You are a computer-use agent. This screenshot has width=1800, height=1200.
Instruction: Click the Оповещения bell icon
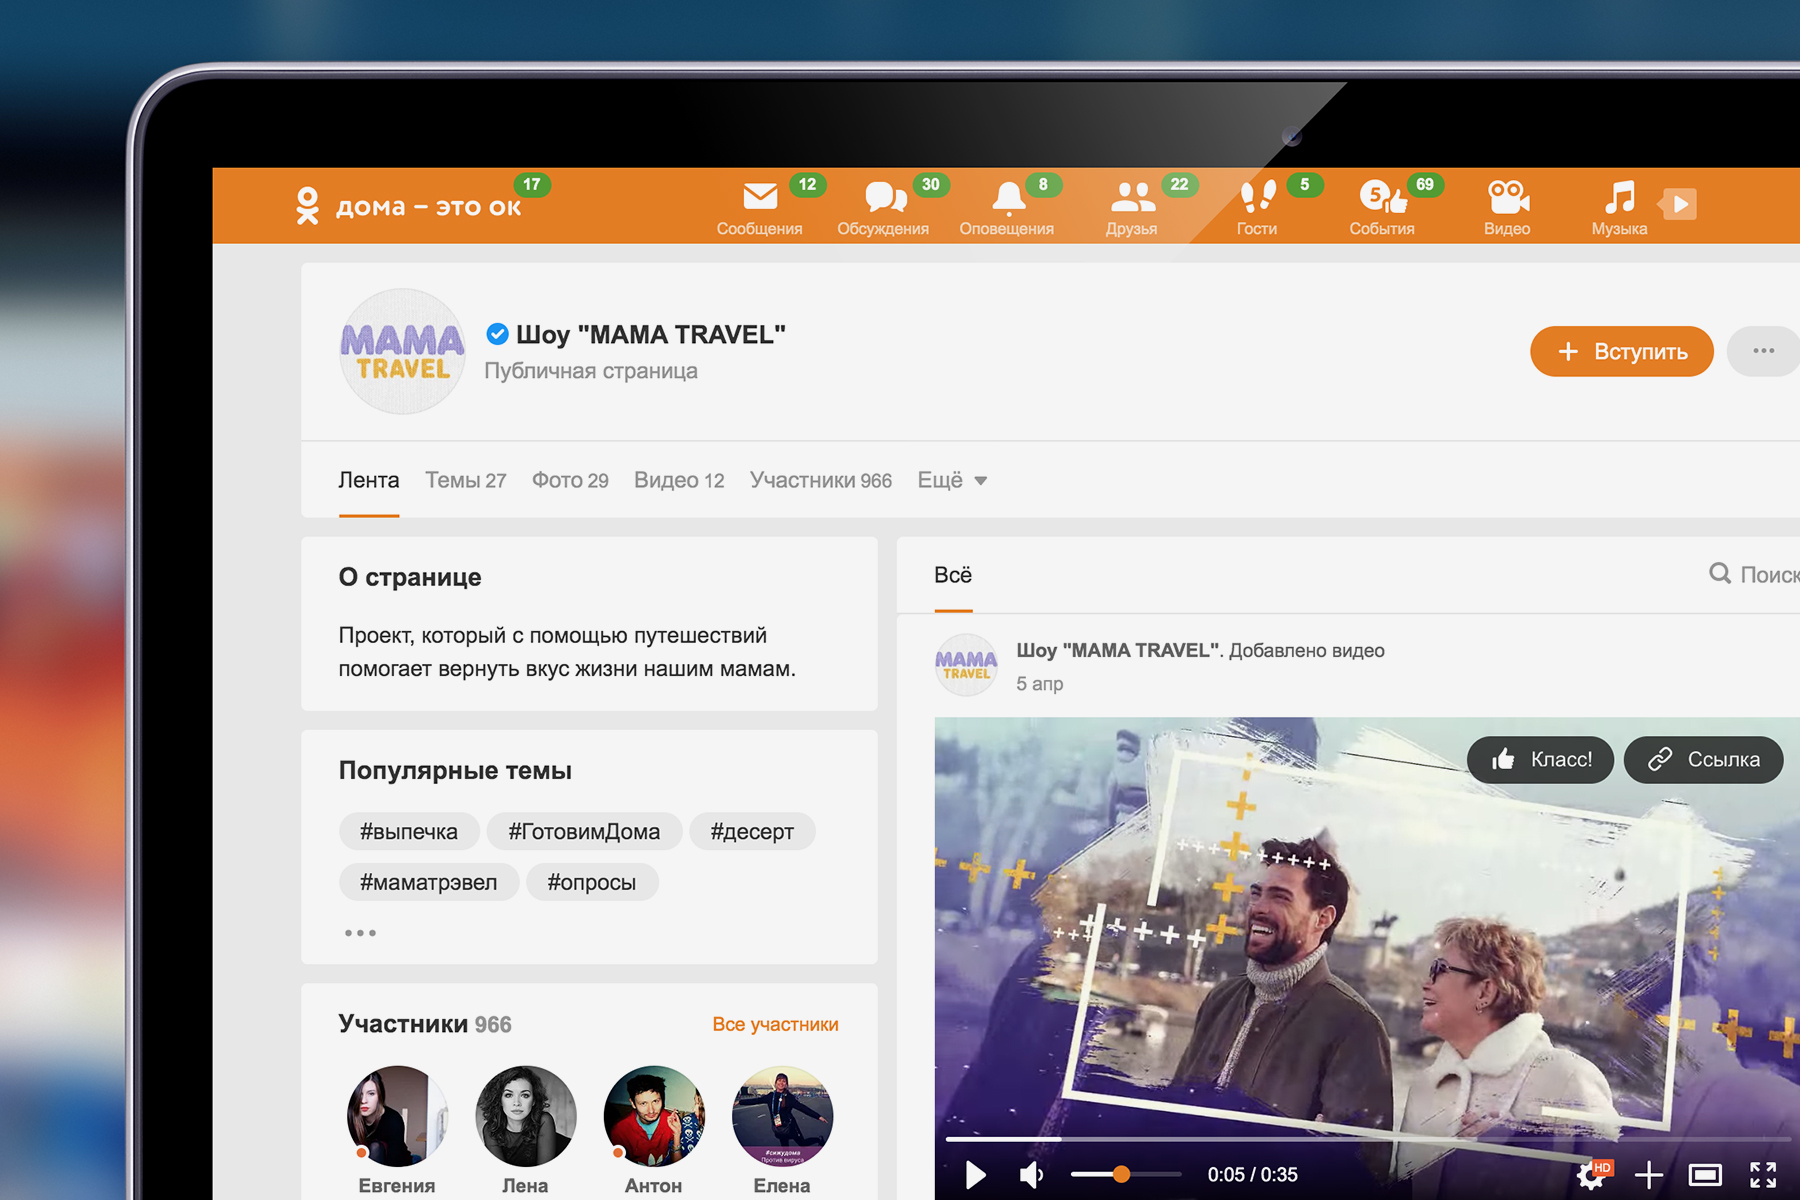pos(1008,198)
